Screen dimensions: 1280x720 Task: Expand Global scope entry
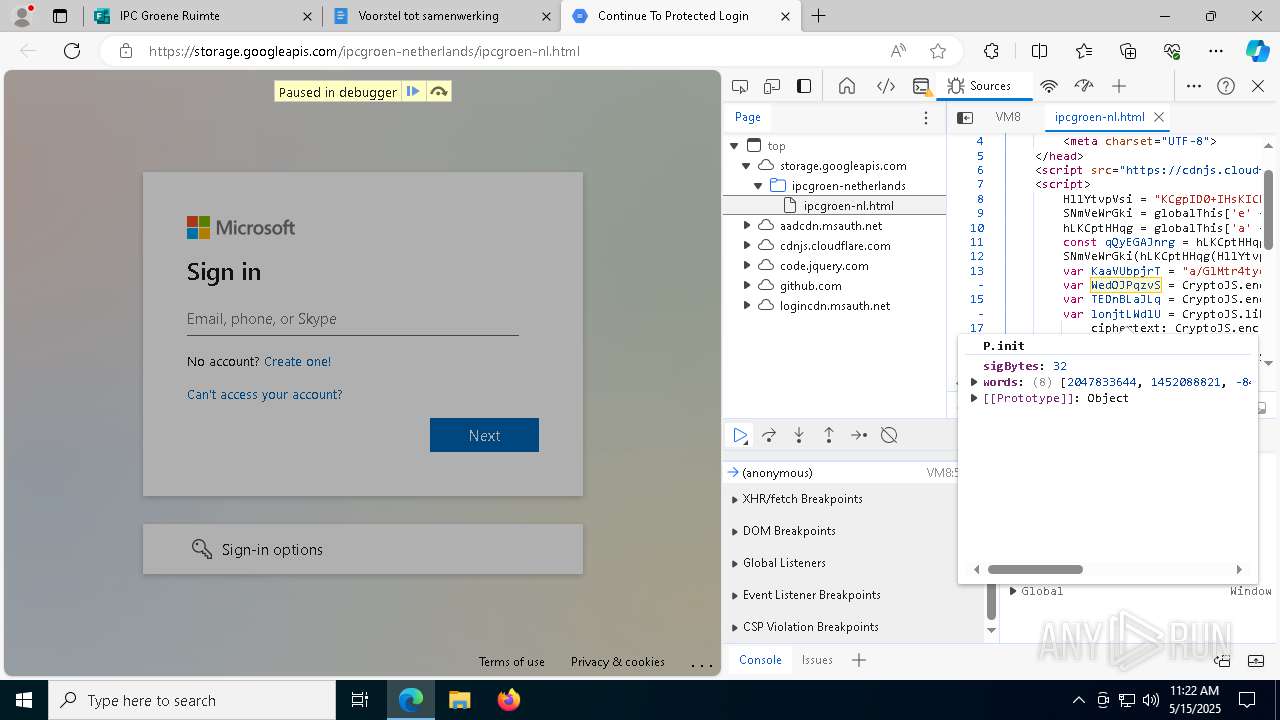click(x=1013, y=591)
